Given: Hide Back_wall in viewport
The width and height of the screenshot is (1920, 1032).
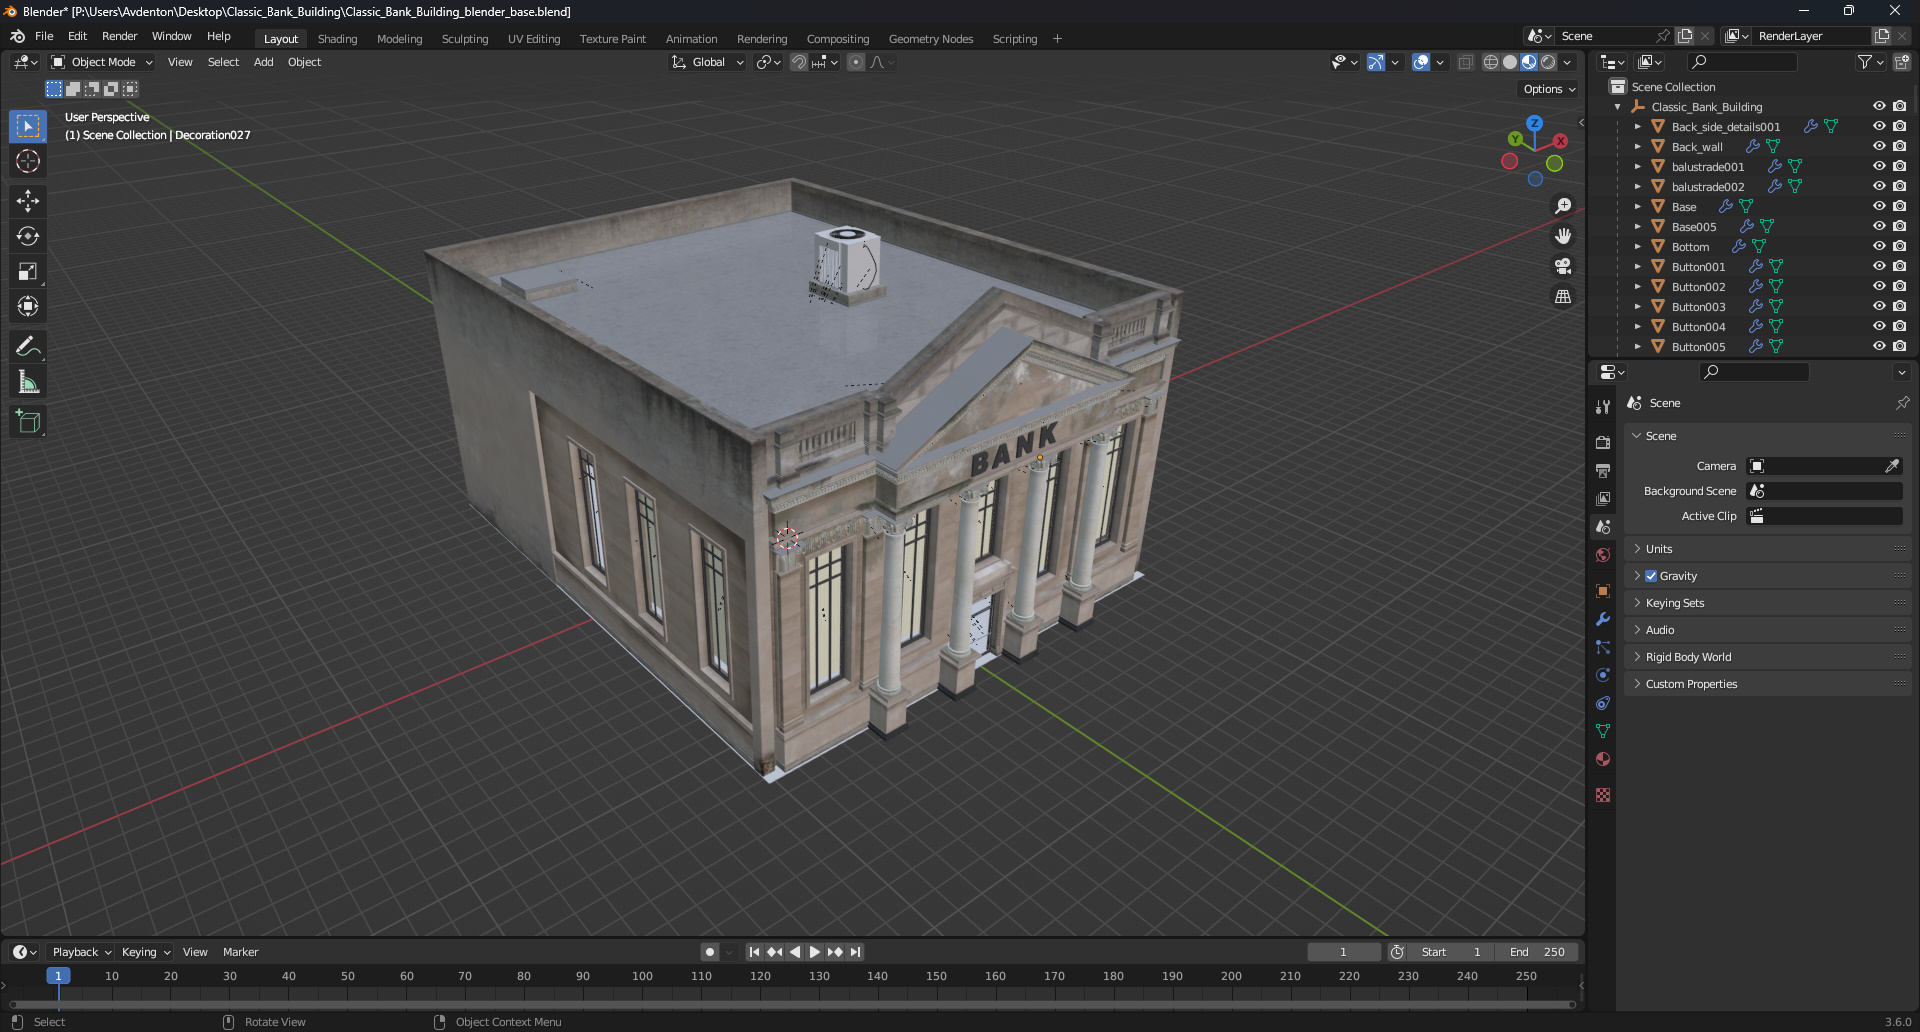Looking at the screenshot, I should 1879,146.
